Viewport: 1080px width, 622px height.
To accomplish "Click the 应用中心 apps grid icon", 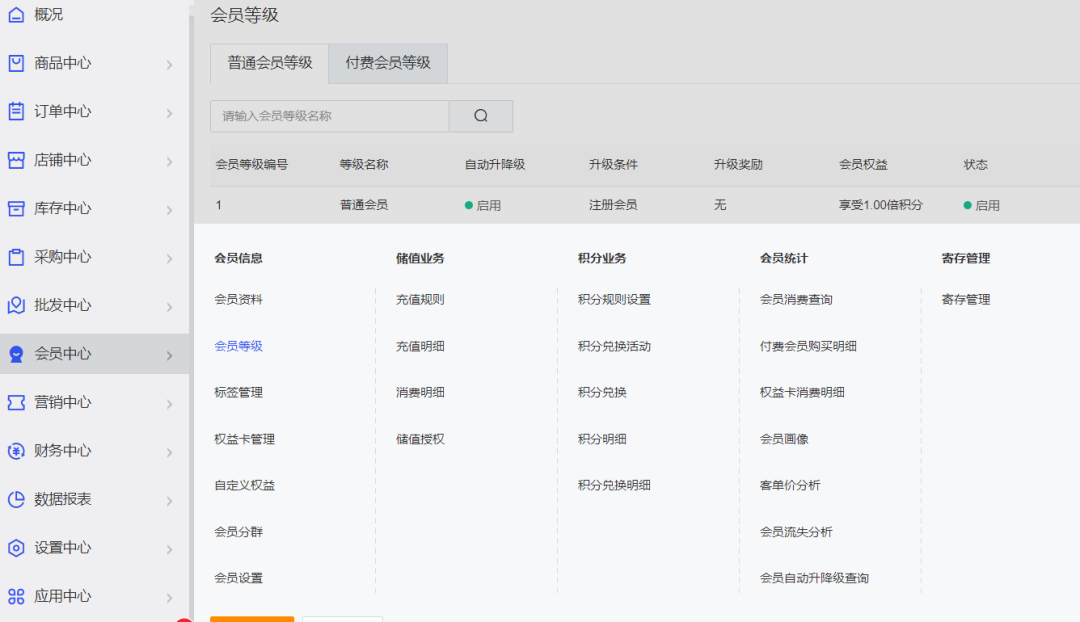I will click(x=16, y=596).
